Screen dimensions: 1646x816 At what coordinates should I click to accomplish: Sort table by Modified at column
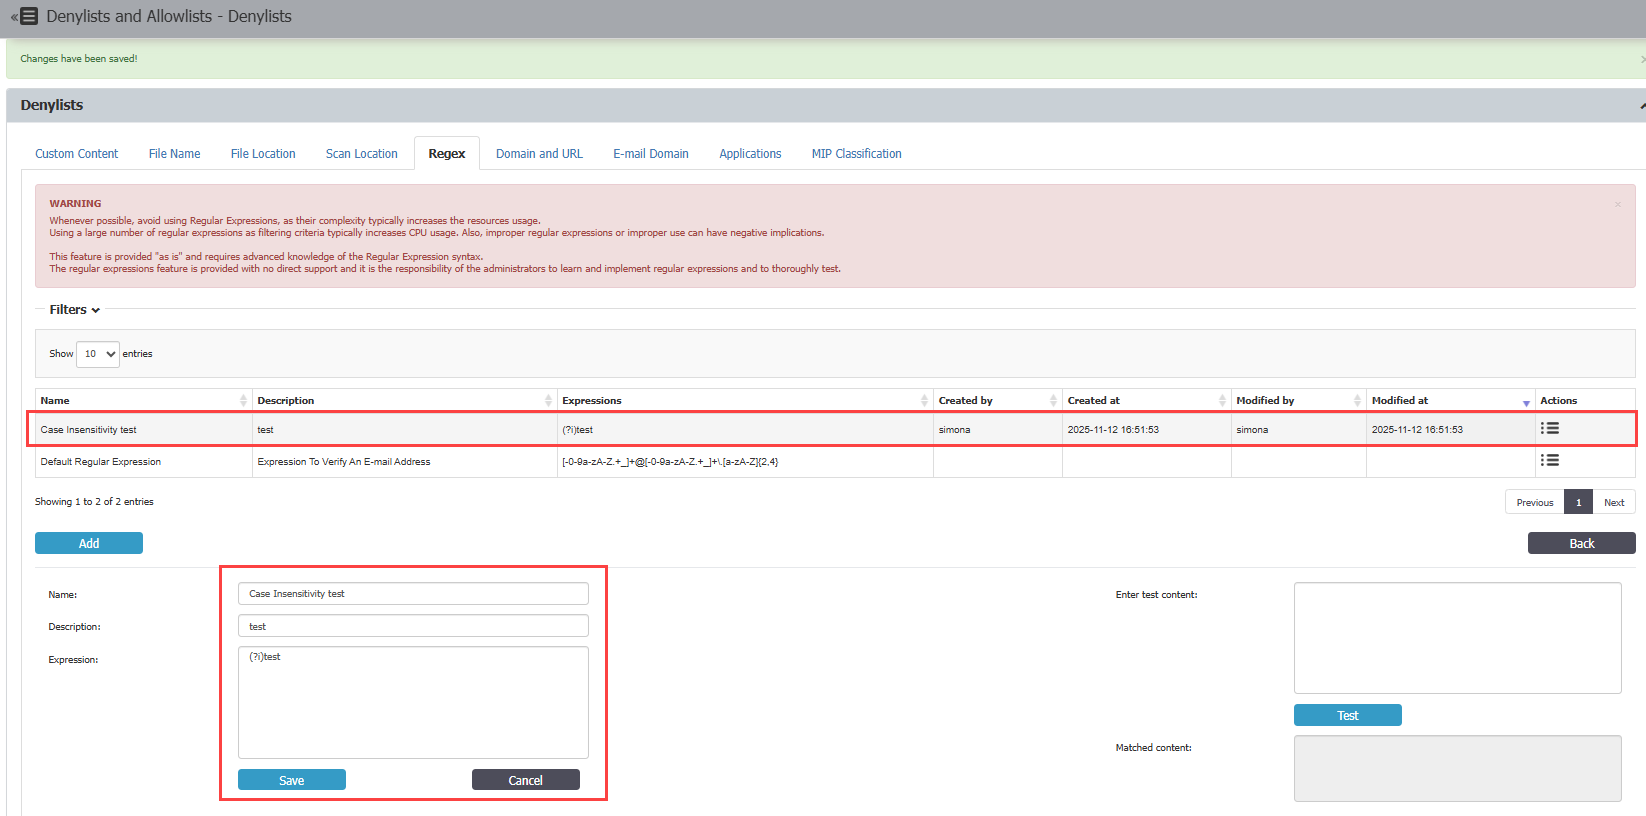(x=1449, y=400)
